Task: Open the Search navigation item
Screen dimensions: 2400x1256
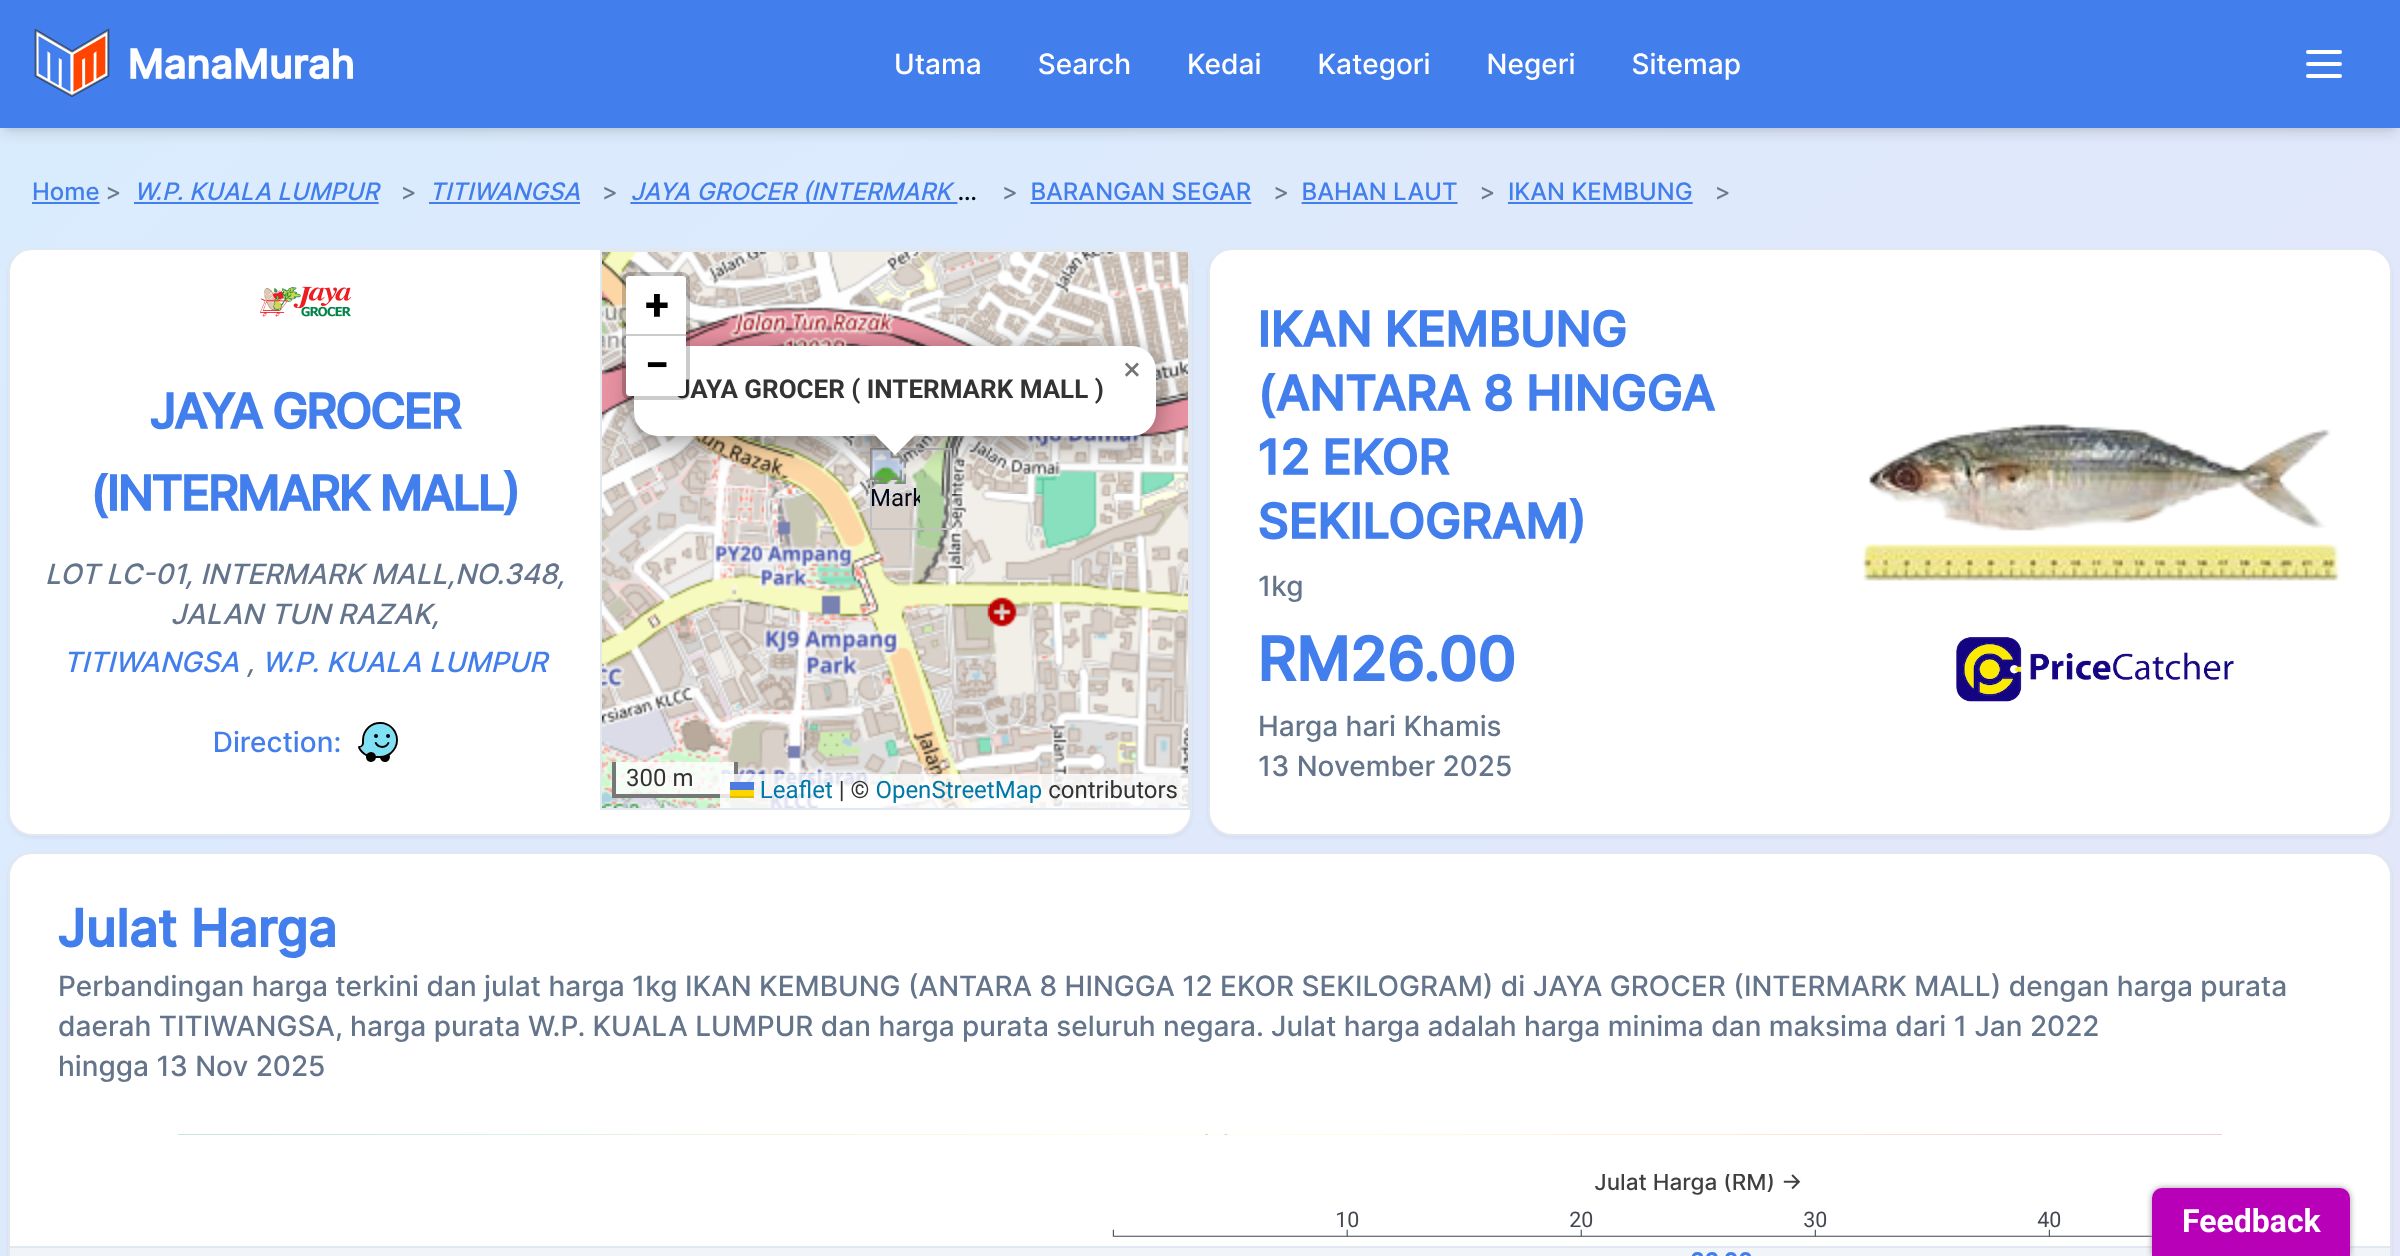Action: pyautogui.click(x=1084, y=64)
